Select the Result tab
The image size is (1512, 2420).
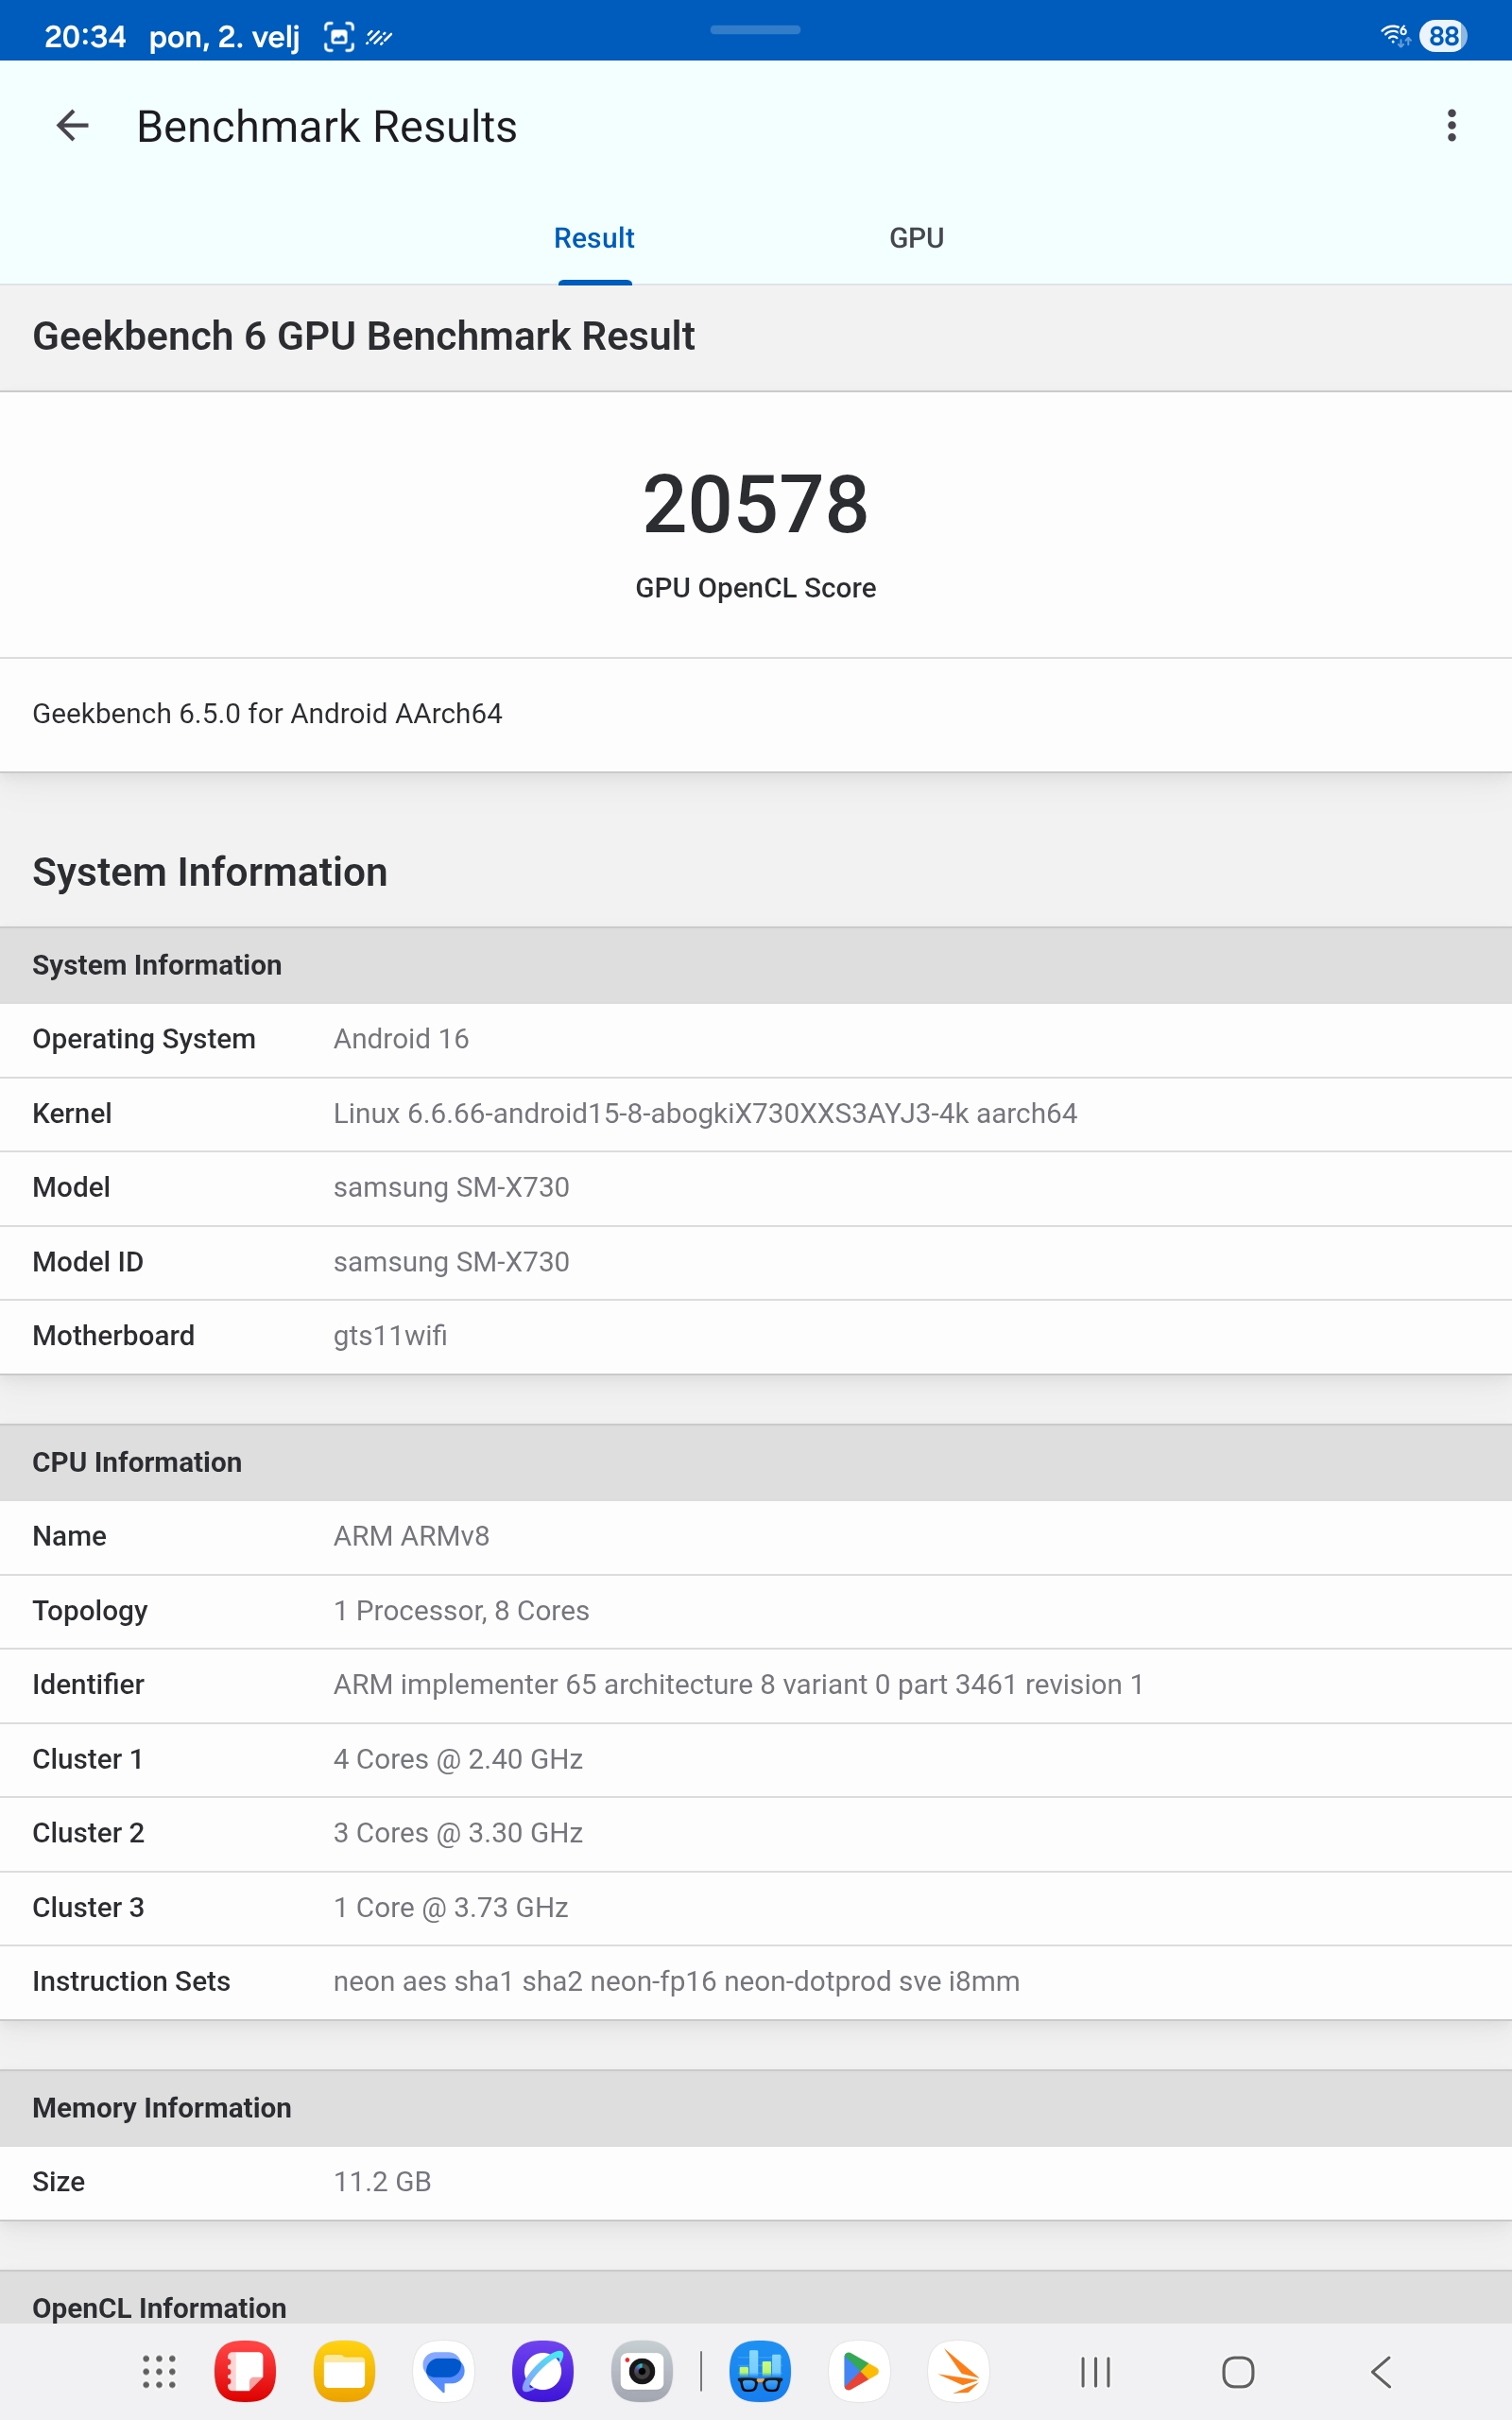coord(594,238)
